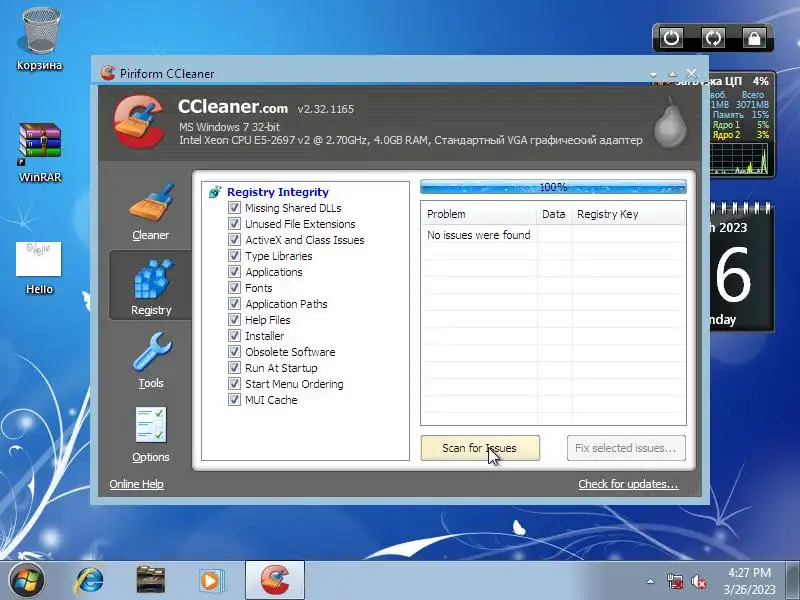Open the Recycle Bin (Корзина) desktop icon
Viewport: 800px width, 600px height.
pyautogui.click(x=39, y=39)
